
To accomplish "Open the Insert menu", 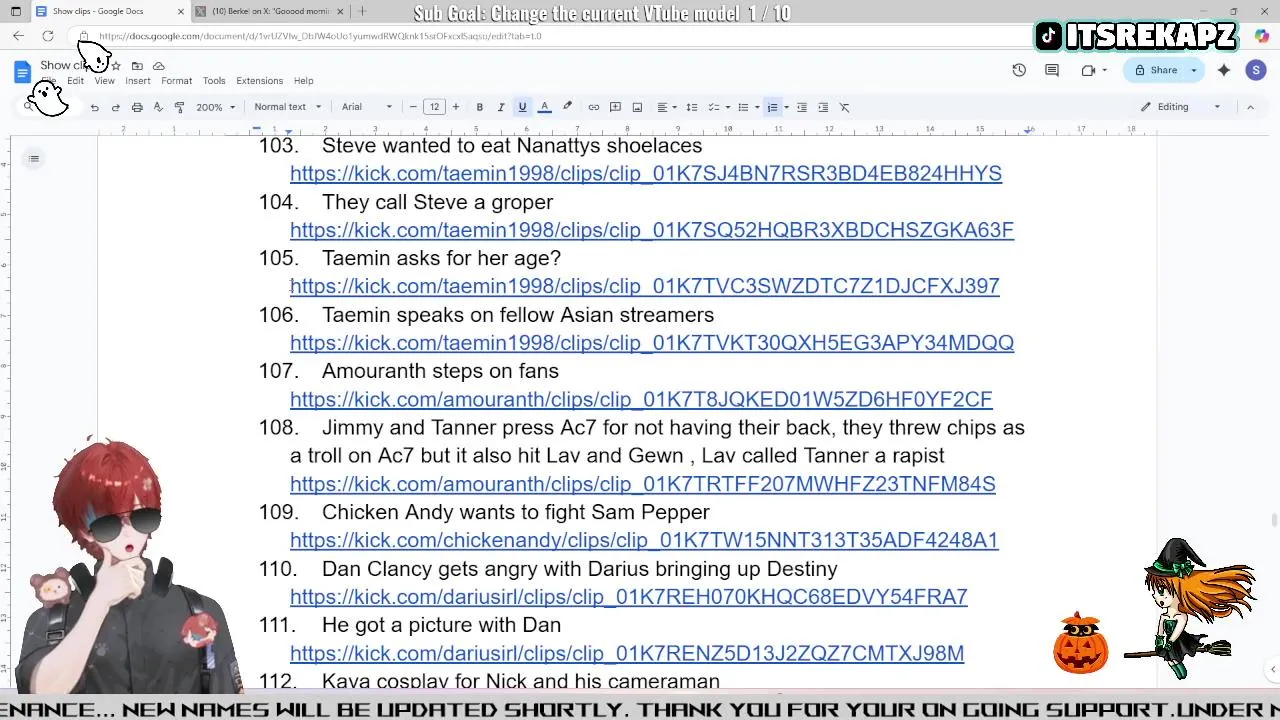I will click(138, 81).
